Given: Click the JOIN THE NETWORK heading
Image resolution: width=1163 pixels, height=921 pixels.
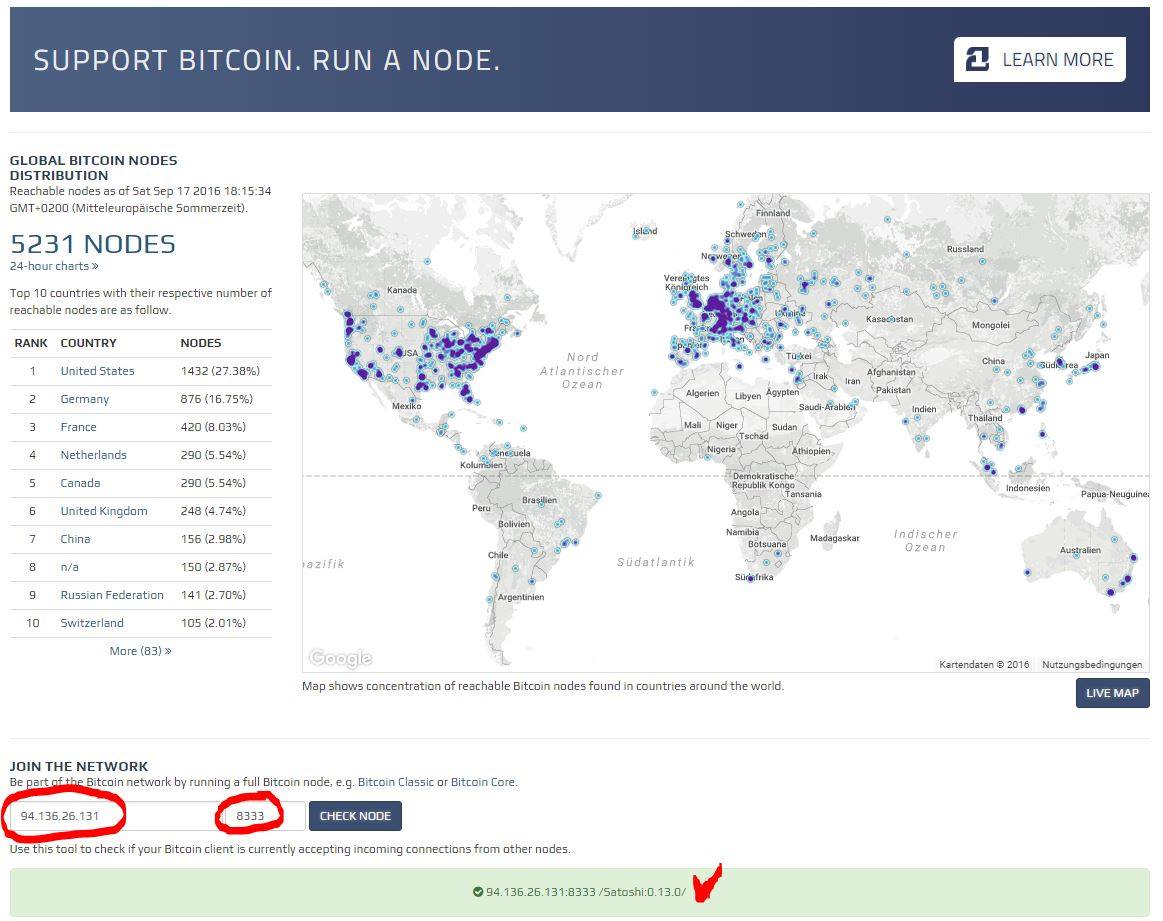Looking at the screenshot, I should (79, 766).
